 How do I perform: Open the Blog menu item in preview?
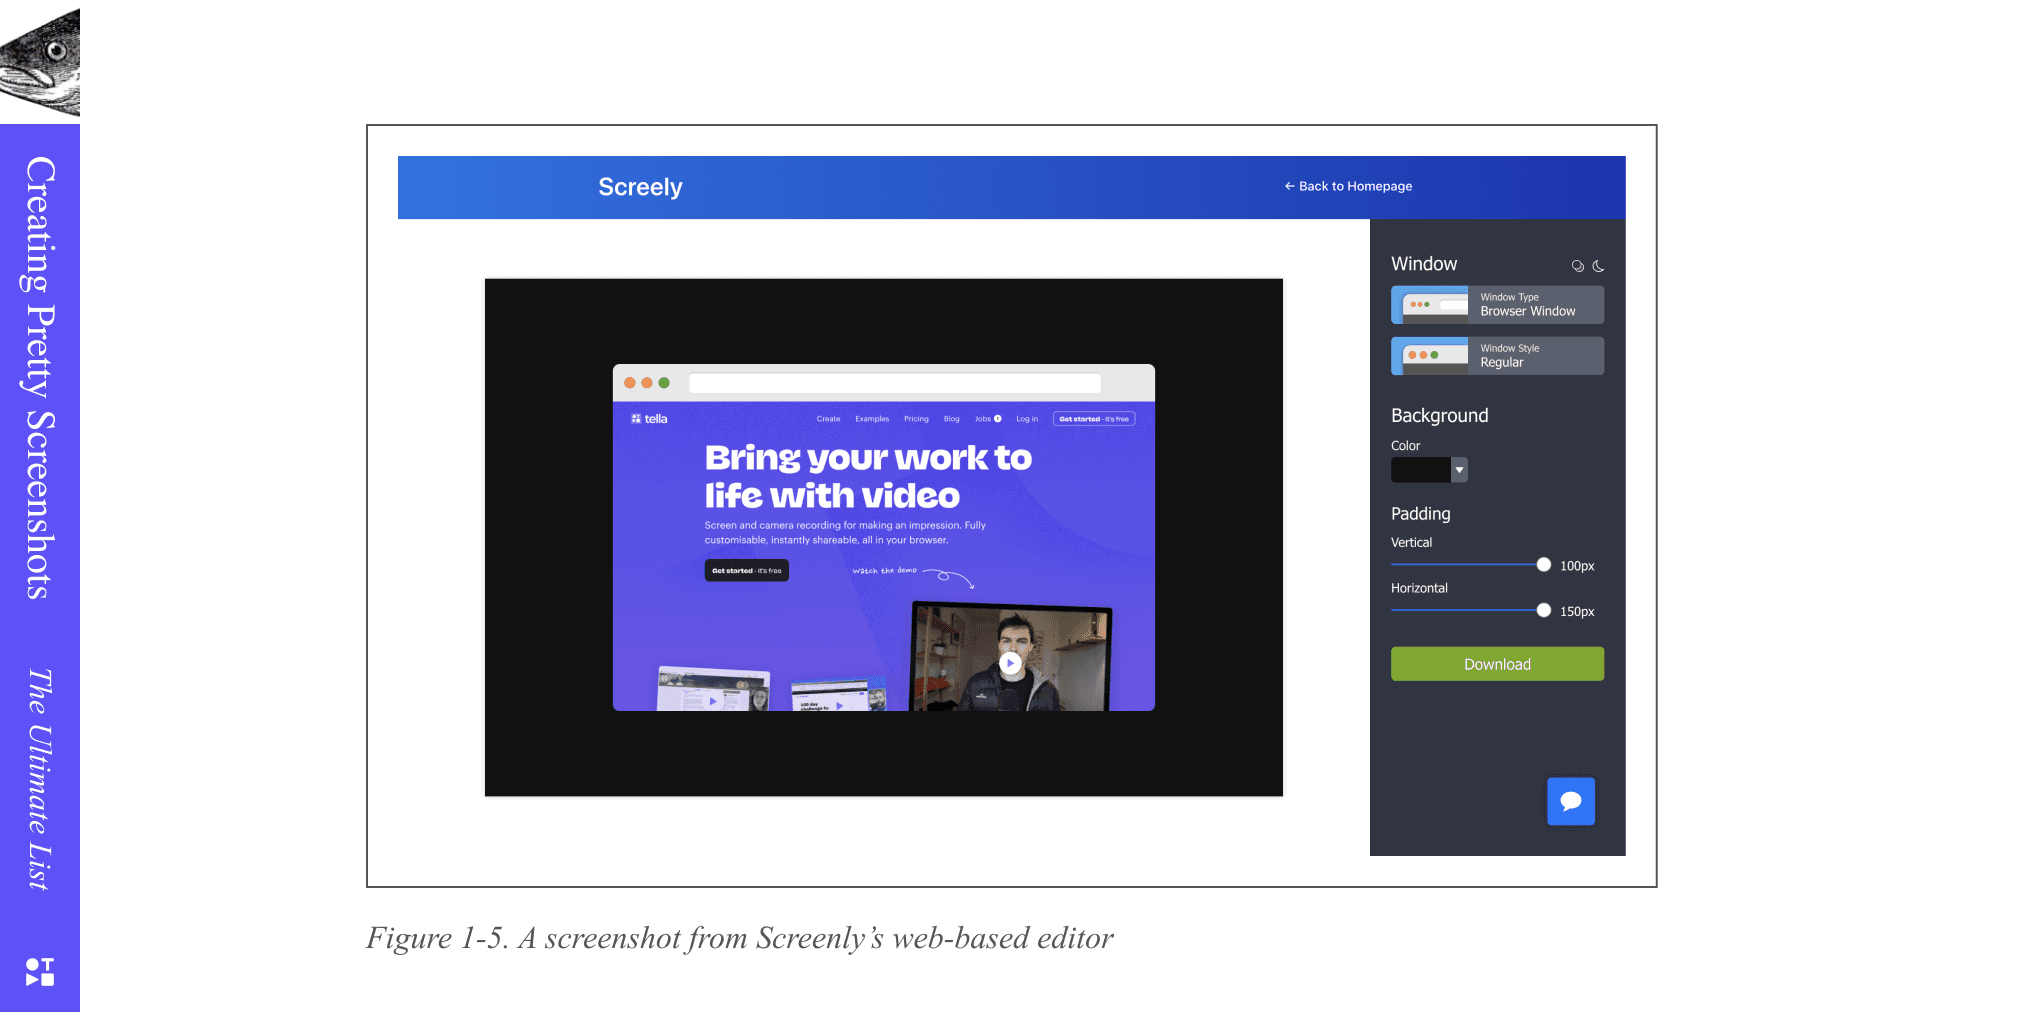951,419
